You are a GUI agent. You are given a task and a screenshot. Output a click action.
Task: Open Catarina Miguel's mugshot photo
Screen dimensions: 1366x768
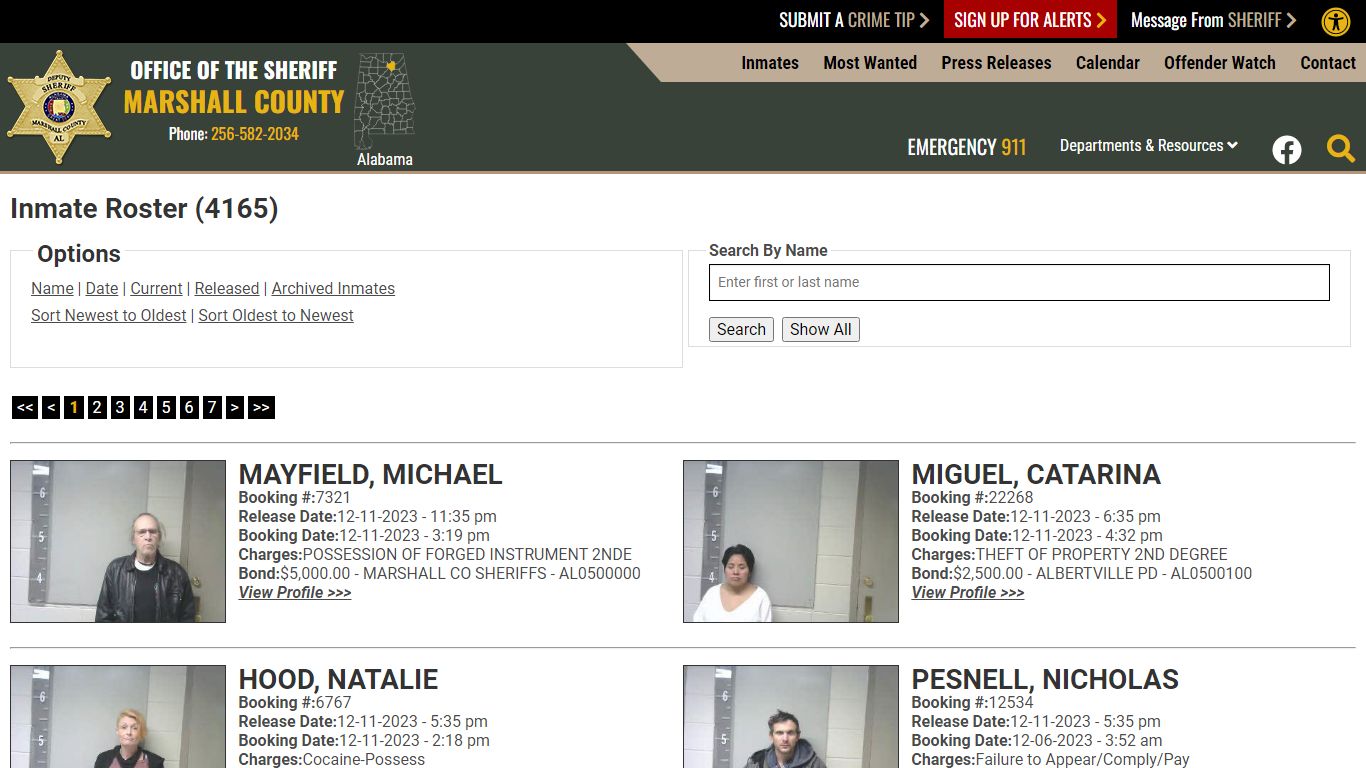point(791,541)
